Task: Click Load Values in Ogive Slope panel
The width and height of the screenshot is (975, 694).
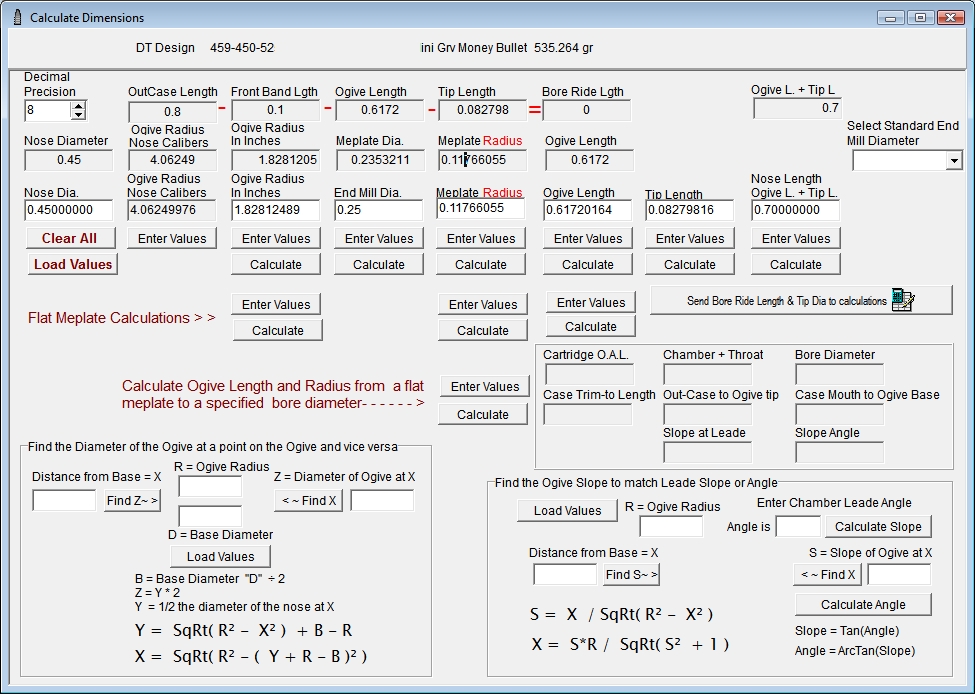Action: pos(567,511)
